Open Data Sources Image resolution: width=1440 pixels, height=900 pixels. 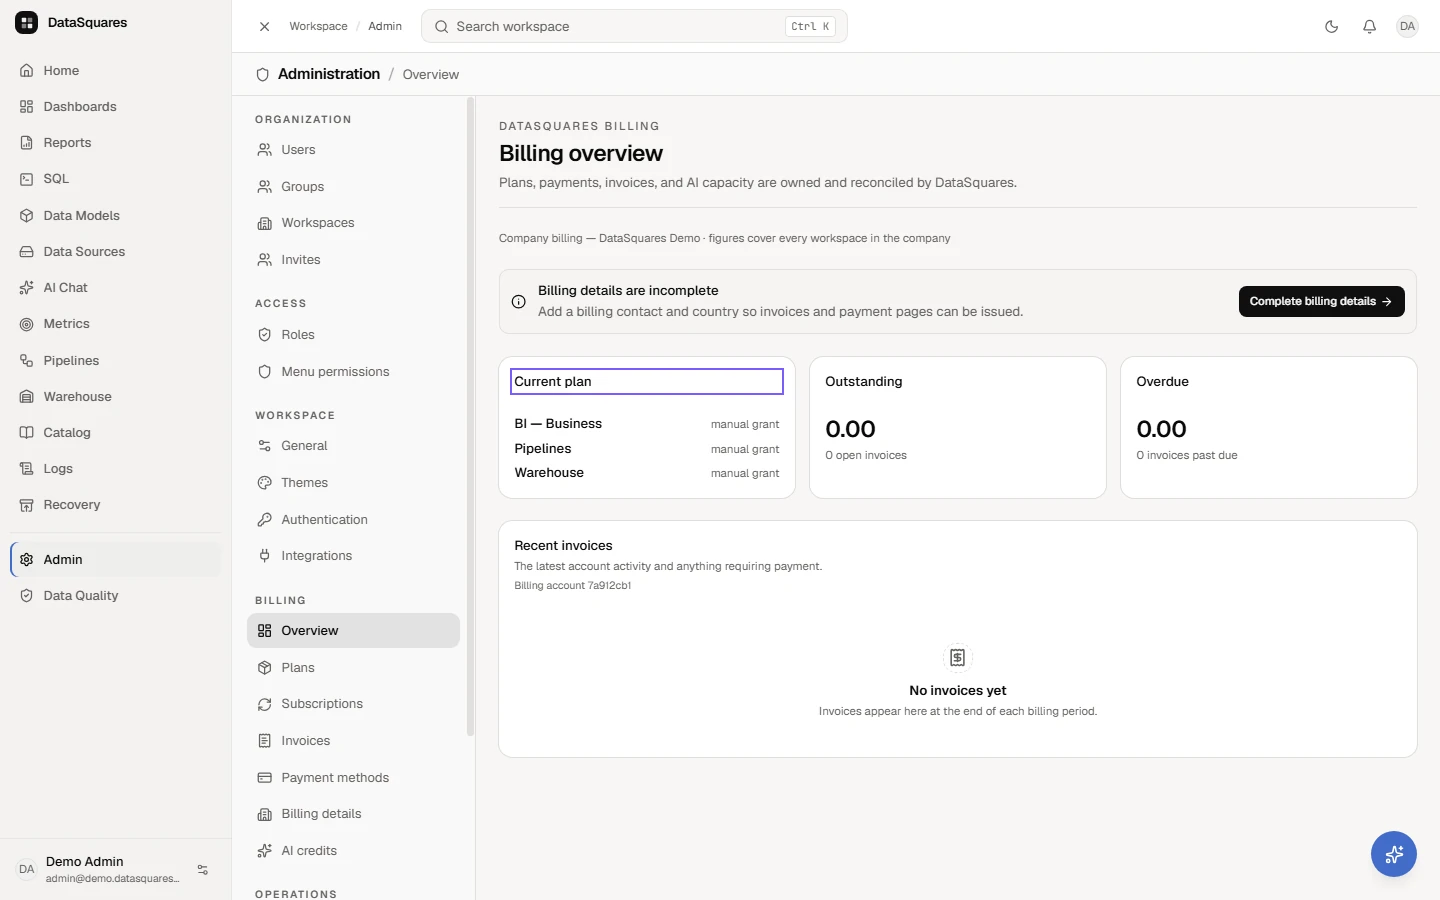[x=115, y=252]
